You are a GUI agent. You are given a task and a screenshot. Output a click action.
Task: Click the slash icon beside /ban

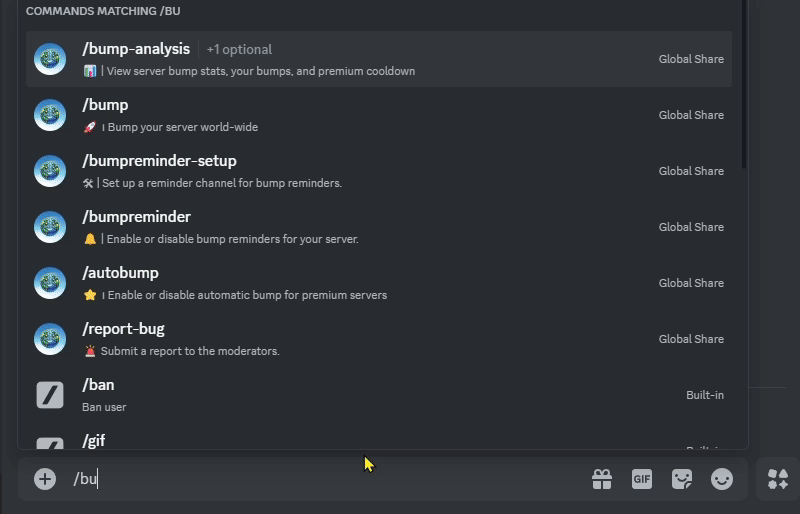(x=50, y=395)
